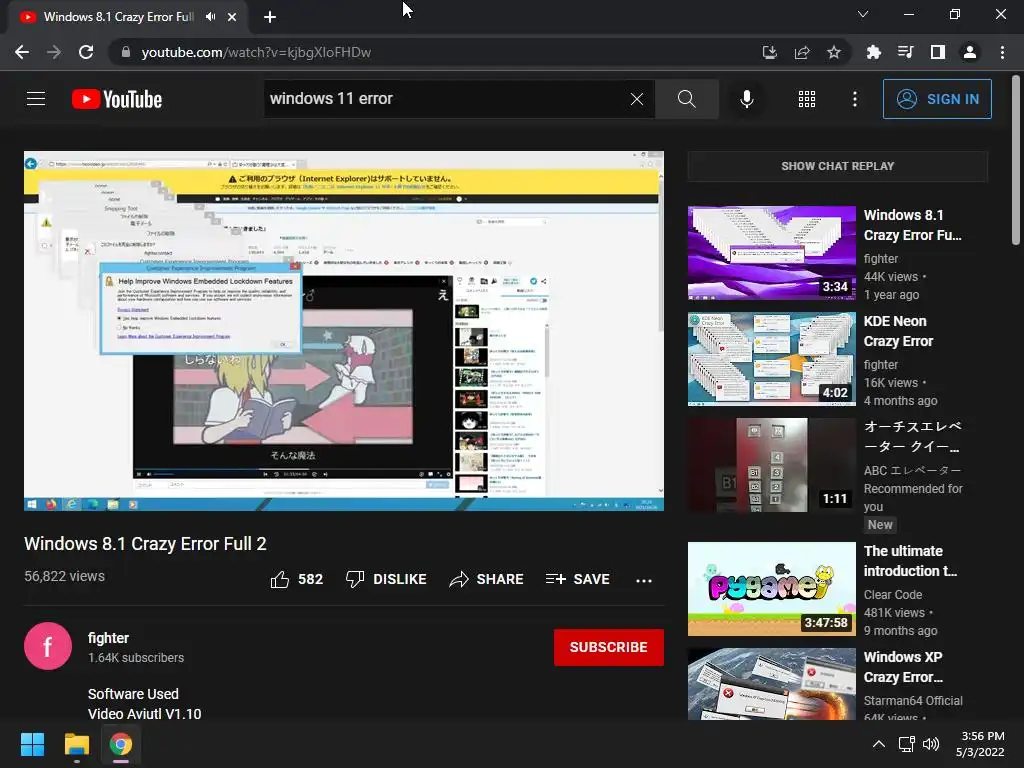Dislike the video
Viewport: 1024px width, 768px height.
386,579
